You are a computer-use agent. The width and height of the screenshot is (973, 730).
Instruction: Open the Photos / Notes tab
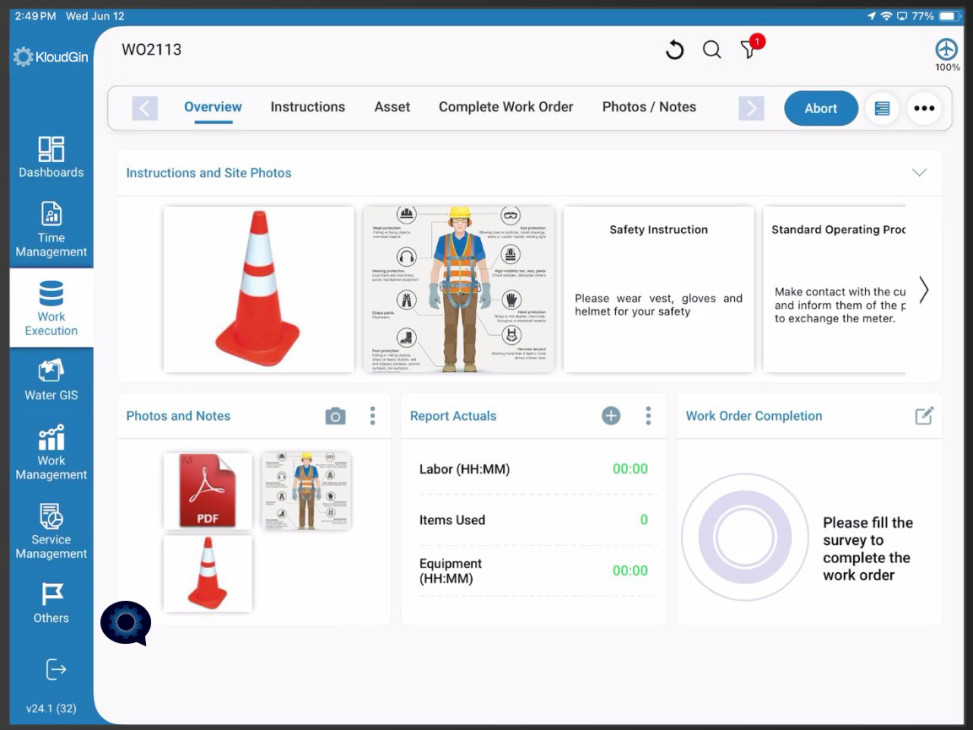tap(648, 107)
